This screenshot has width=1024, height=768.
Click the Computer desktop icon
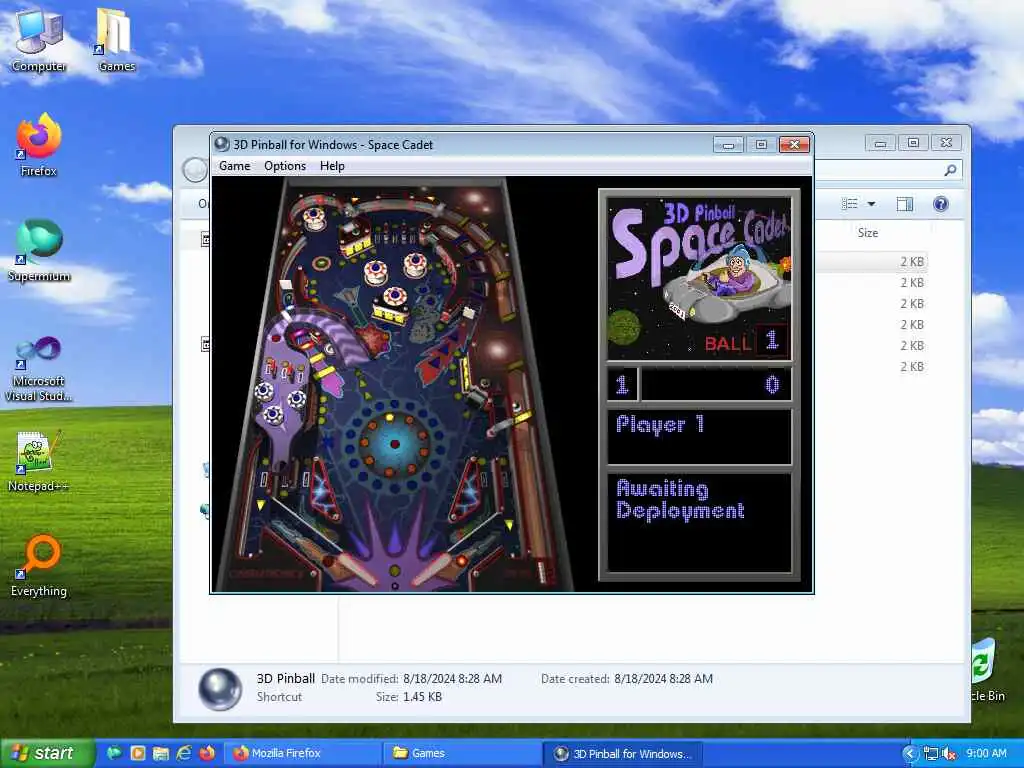(x=39, y=40)
